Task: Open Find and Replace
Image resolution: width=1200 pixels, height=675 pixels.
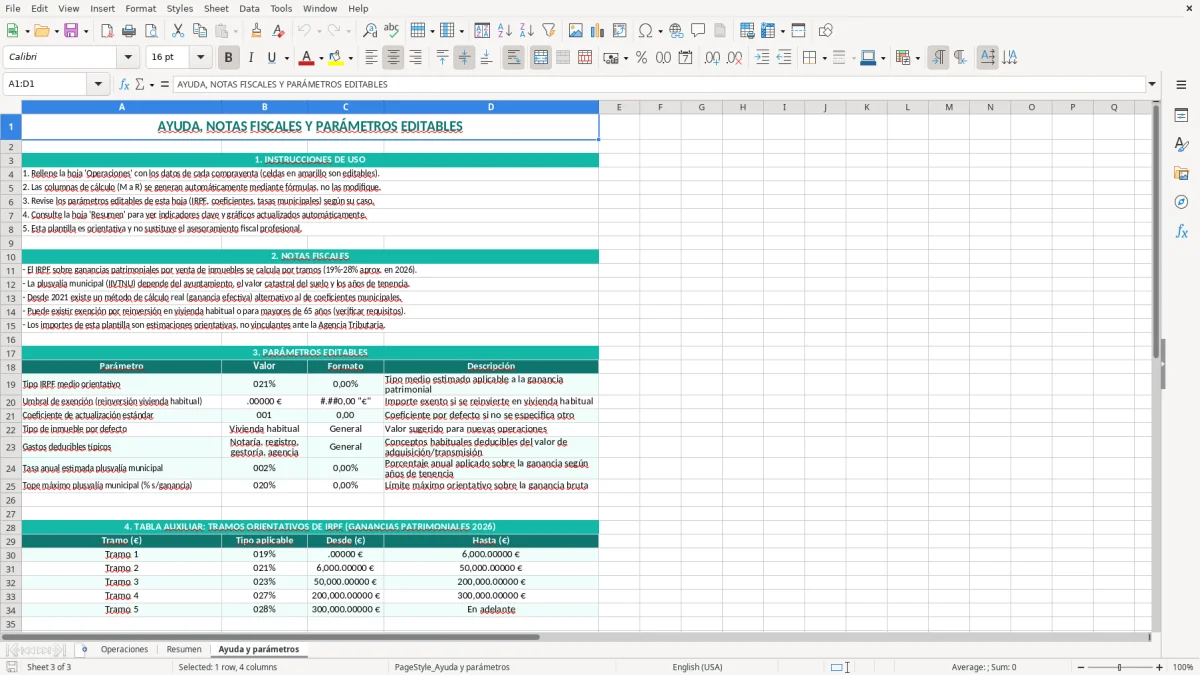Action: (x=370, y=31)
